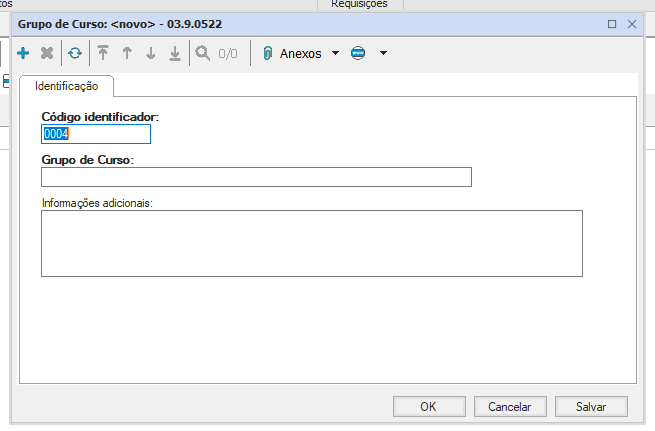Click the magnifier search icon

click(x=202, y=54)
